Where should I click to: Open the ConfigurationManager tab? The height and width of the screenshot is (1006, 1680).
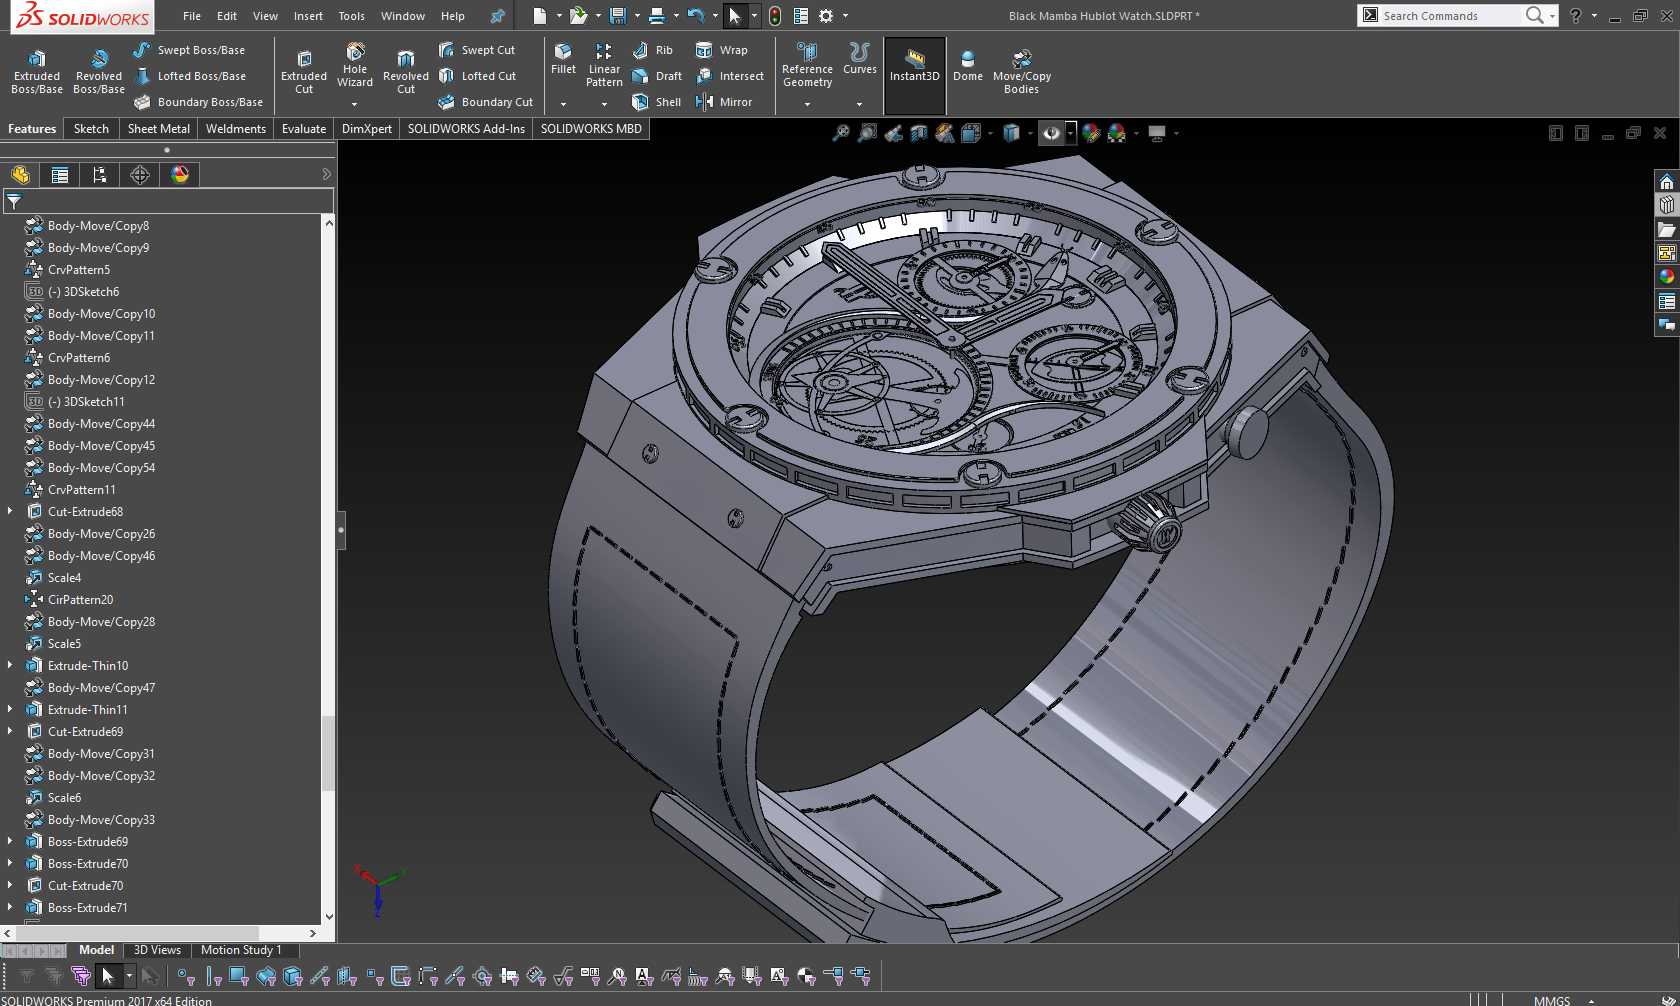tap(100, 175)
